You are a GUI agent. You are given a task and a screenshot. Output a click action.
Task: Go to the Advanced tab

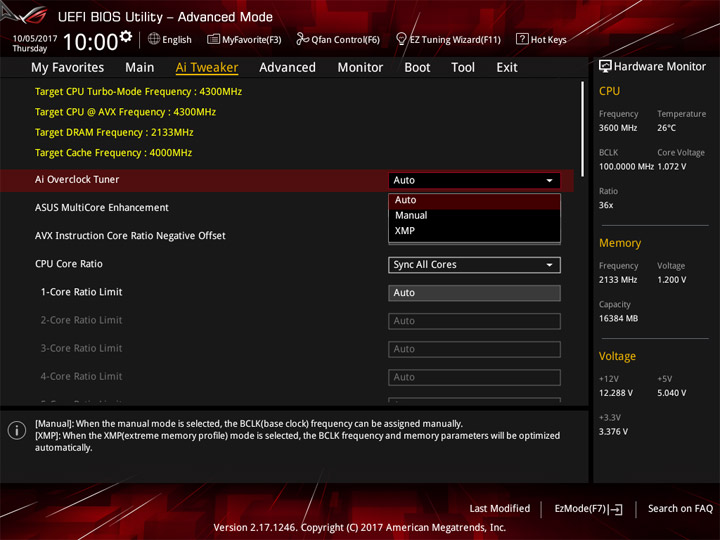[x=287, y=68]
